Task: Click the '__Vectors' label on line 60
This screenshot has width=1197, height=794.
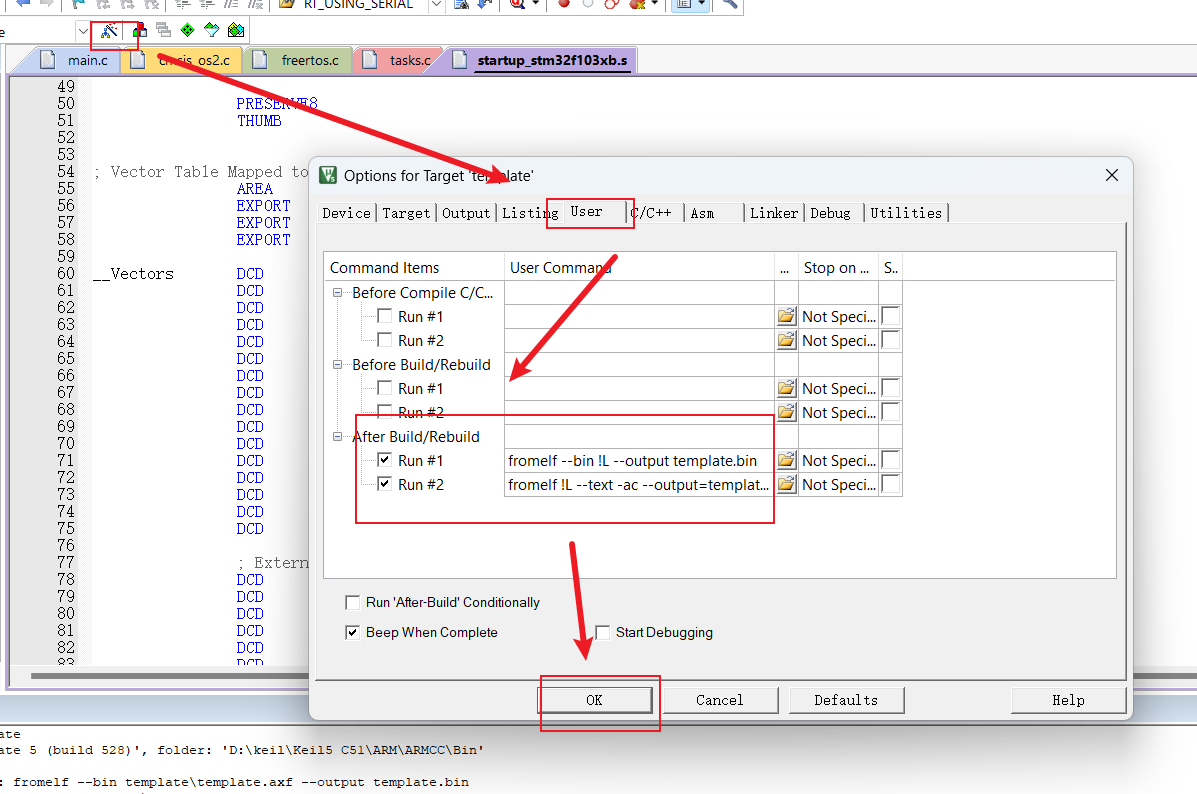Action: pos(134,273)
